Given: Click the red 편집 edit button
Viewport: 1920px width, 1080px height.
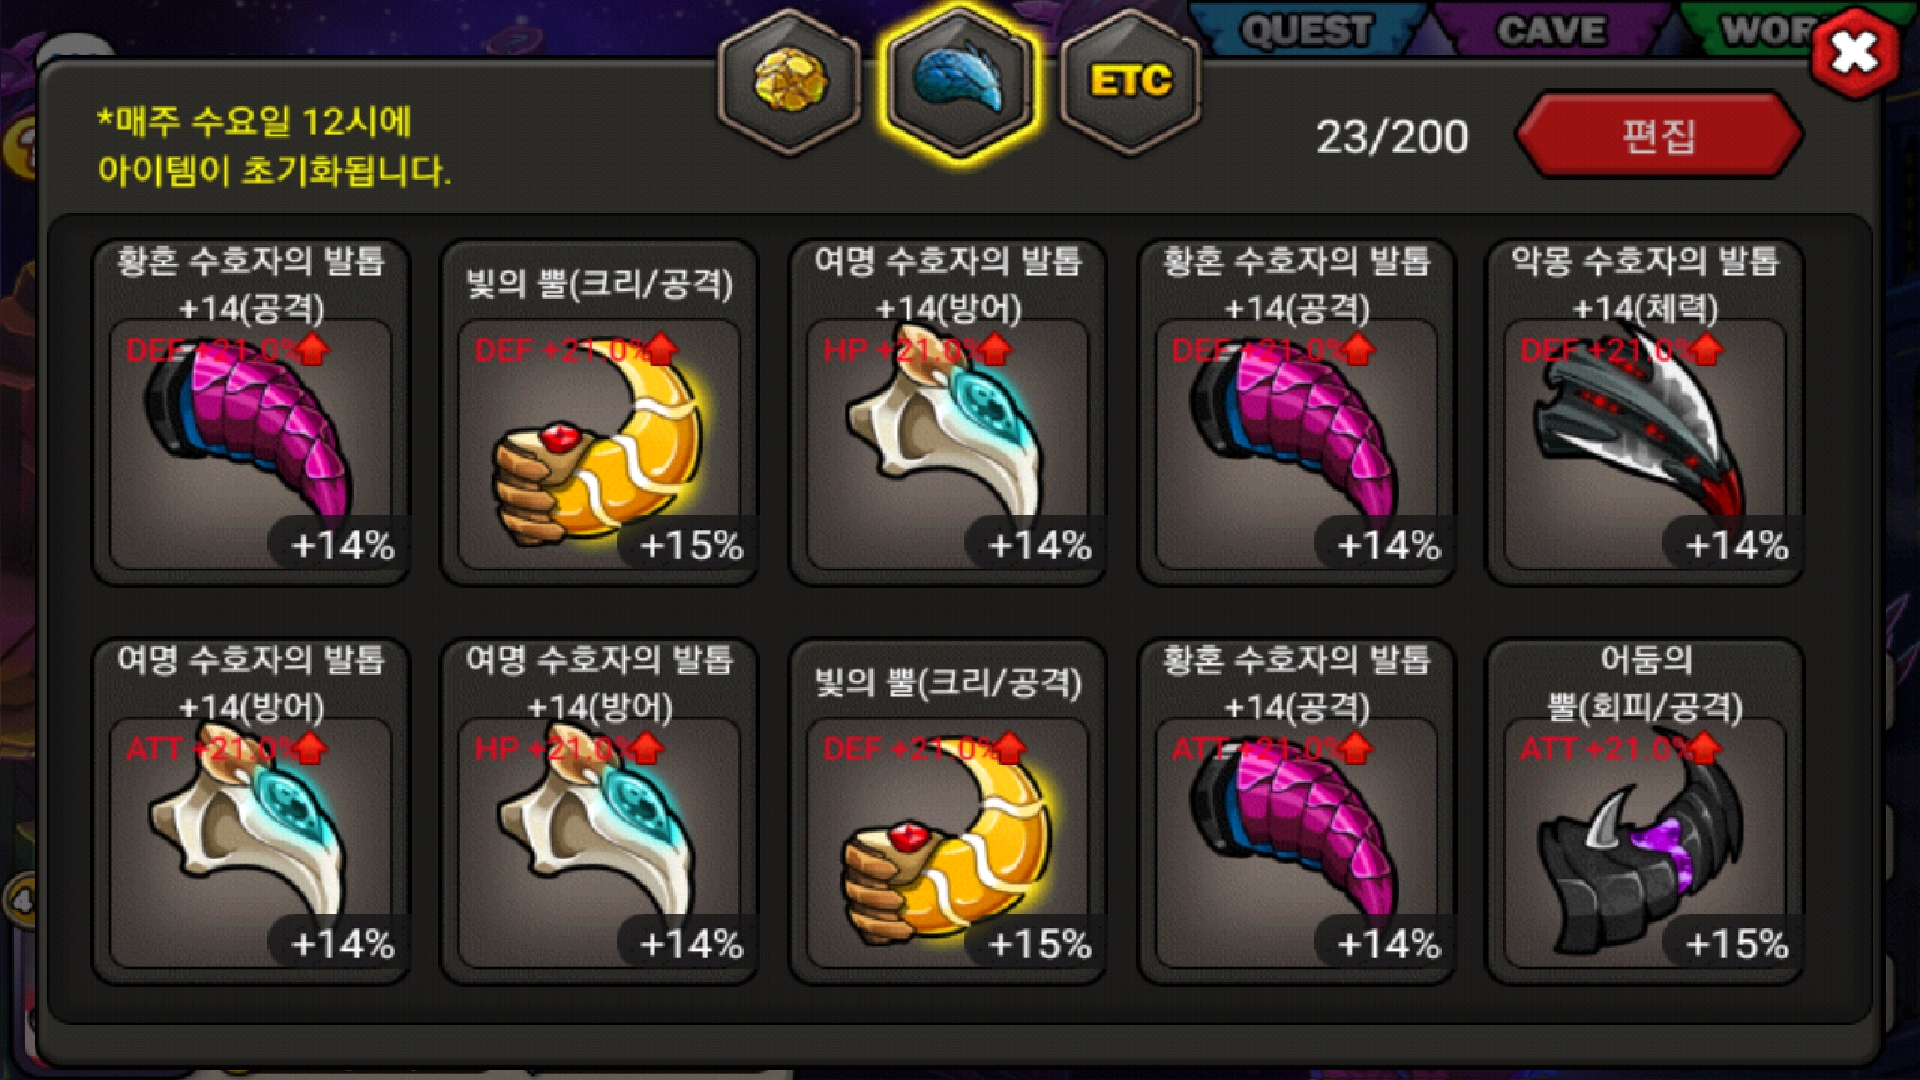Looking at the screenshot, I should click(x=1659, y=135).
